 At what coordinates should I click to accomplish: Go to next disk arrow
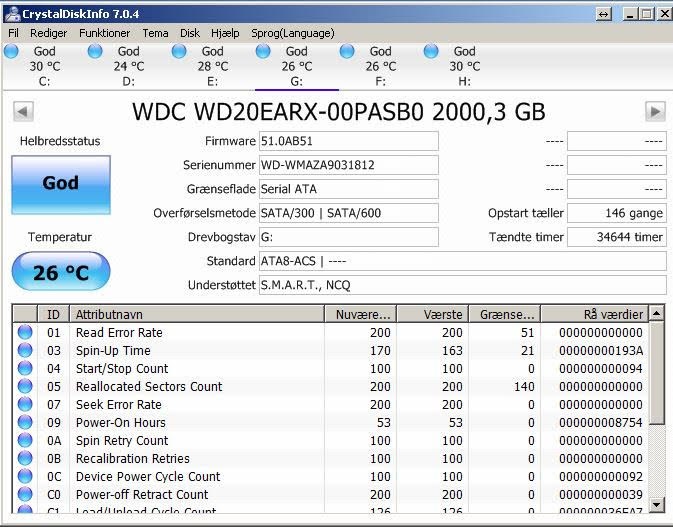655,112
